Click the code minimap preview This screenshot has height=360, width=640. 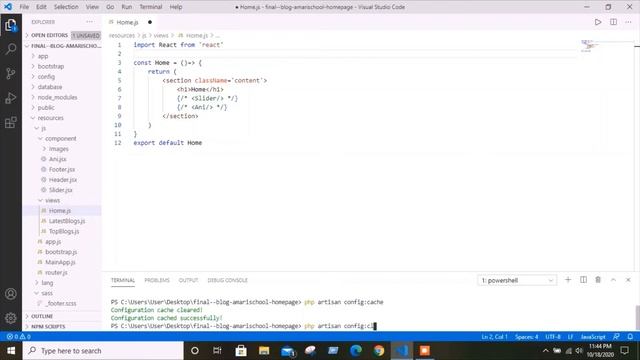coord(590,46)
